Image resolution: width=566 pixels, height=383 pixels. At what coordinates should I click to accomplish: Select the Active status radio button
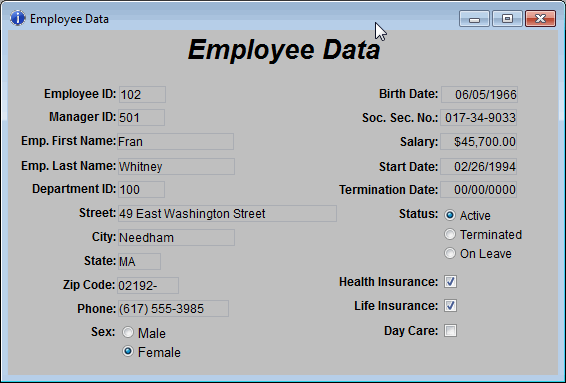450,215
